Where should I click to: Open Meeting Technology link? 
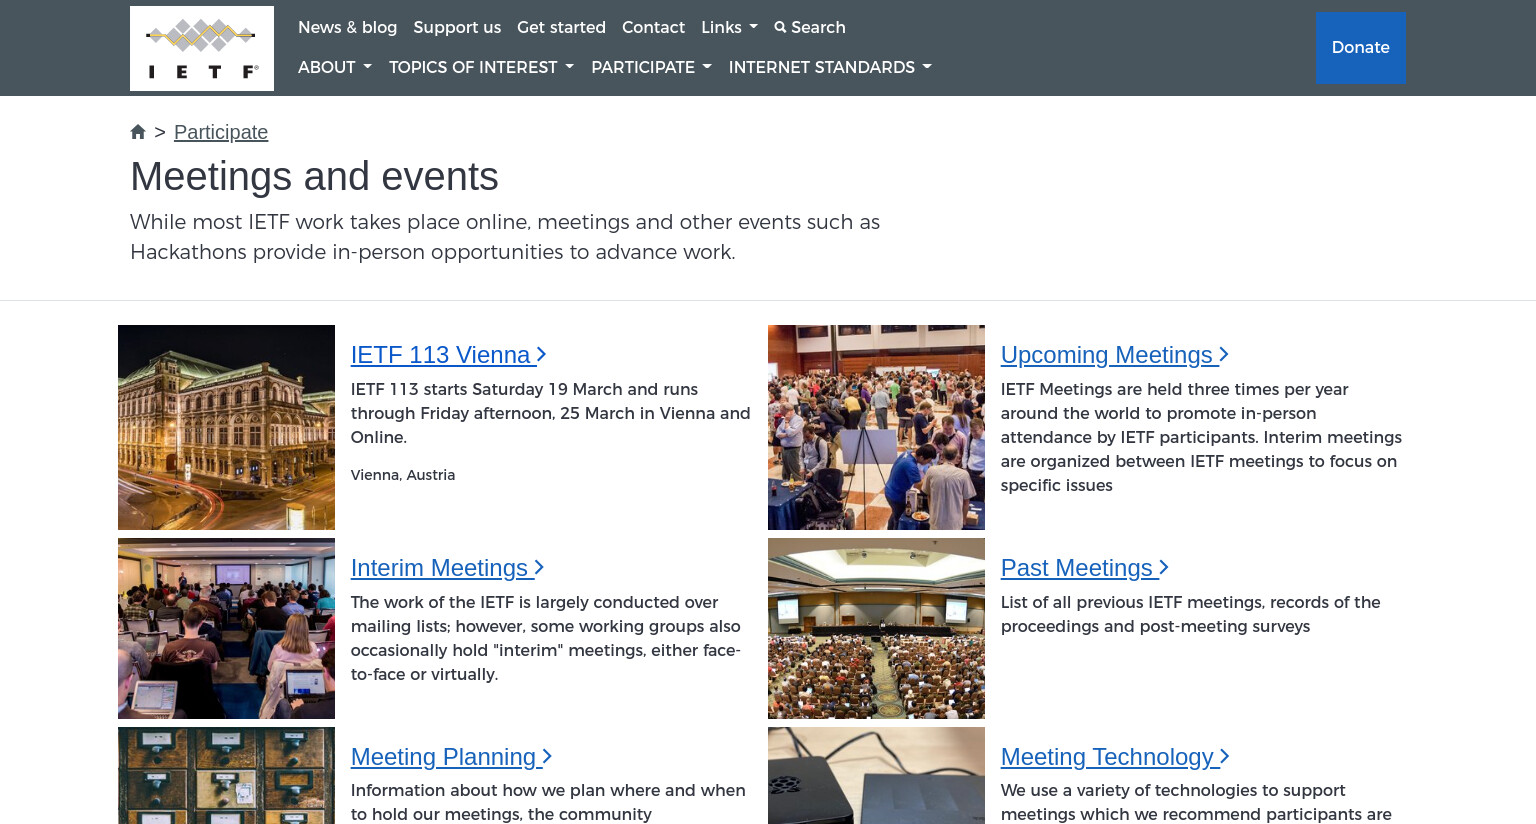(x=1115, y=757)
